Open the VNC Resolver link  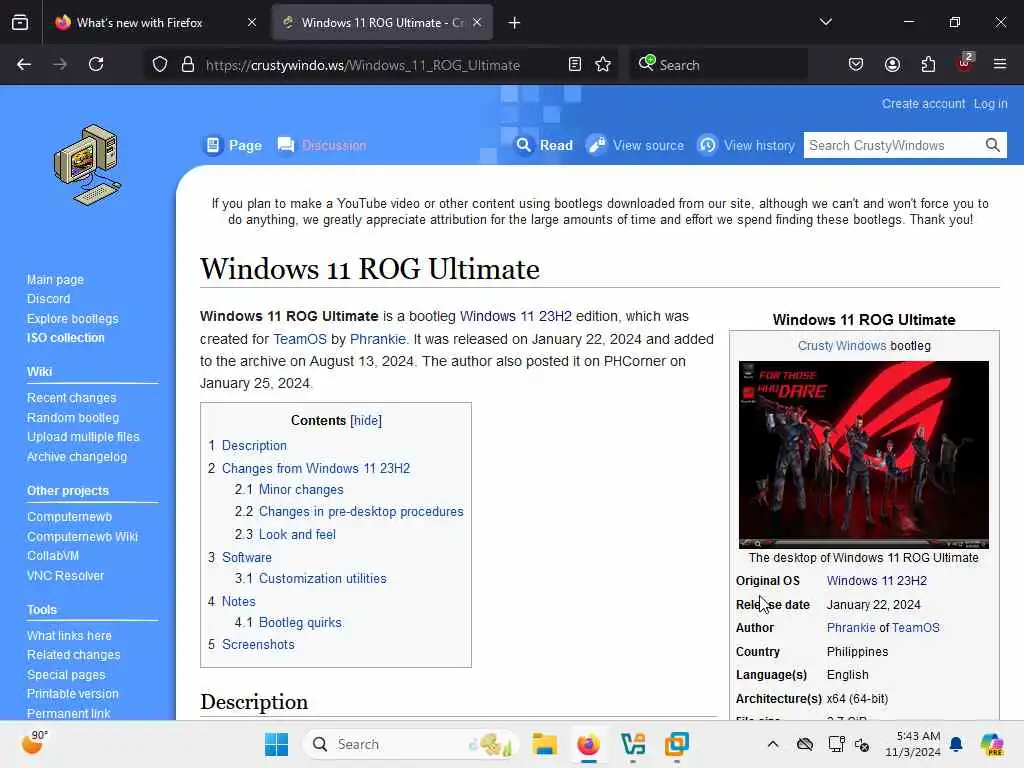click(65, 575)
